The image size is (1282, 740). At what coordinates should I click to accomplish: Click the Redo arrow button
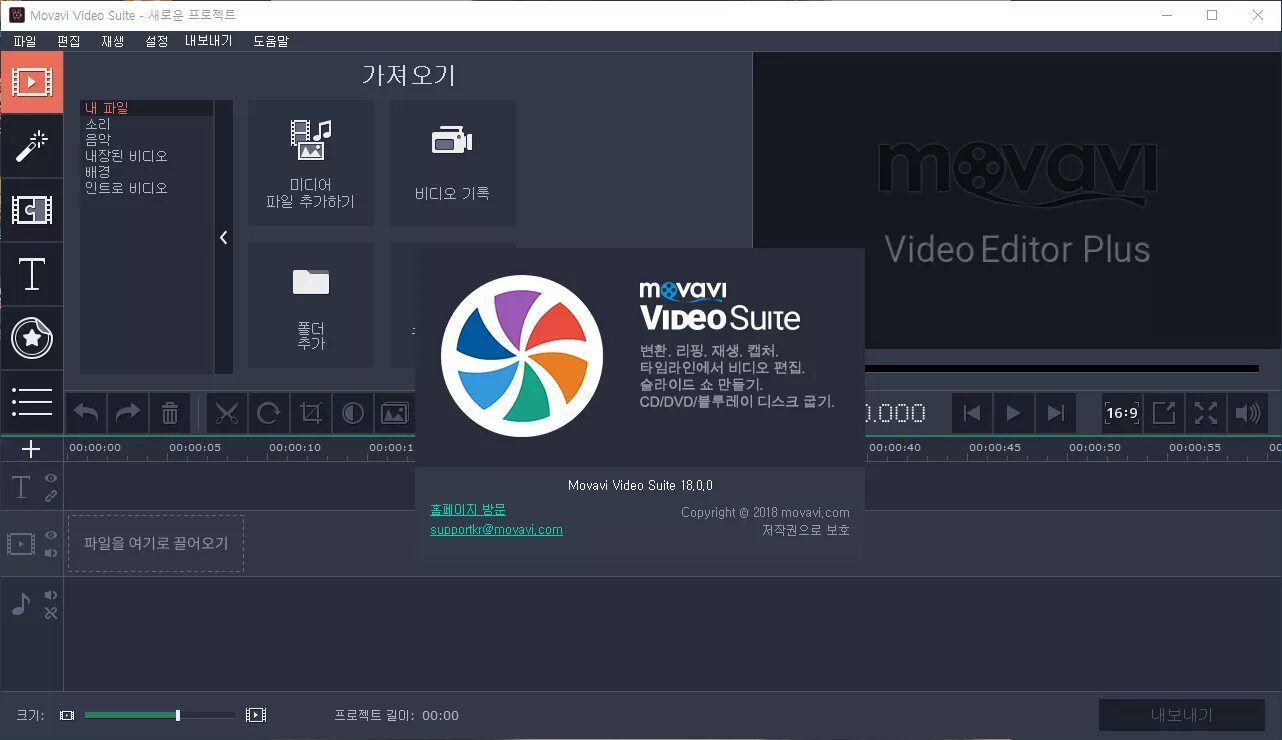[128, 413]
